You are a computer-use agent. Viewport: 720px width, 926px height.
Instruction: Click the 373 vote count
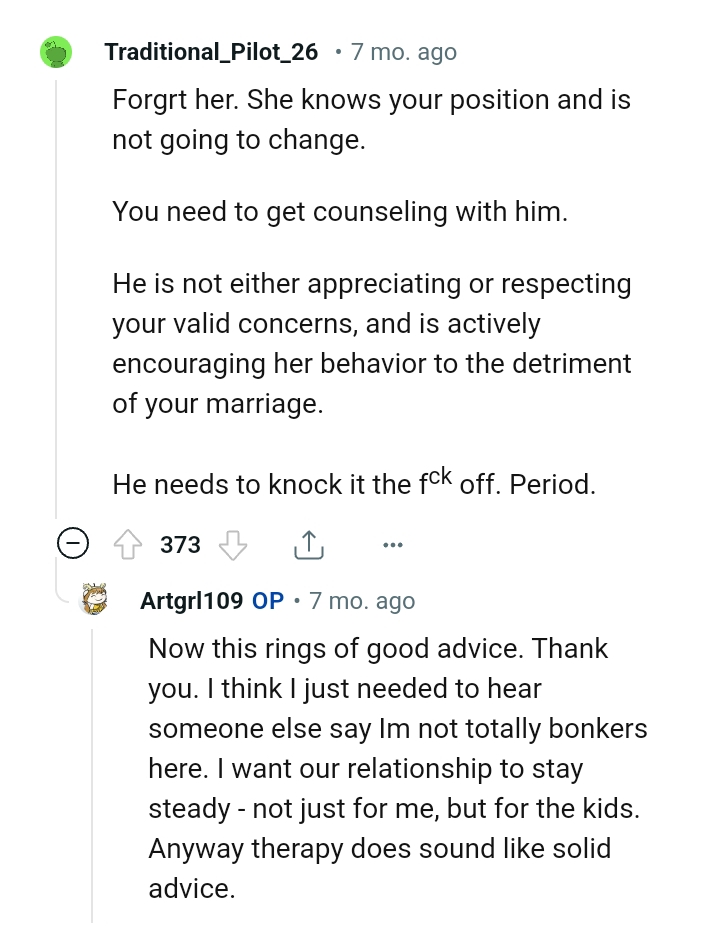pos(179,544)
